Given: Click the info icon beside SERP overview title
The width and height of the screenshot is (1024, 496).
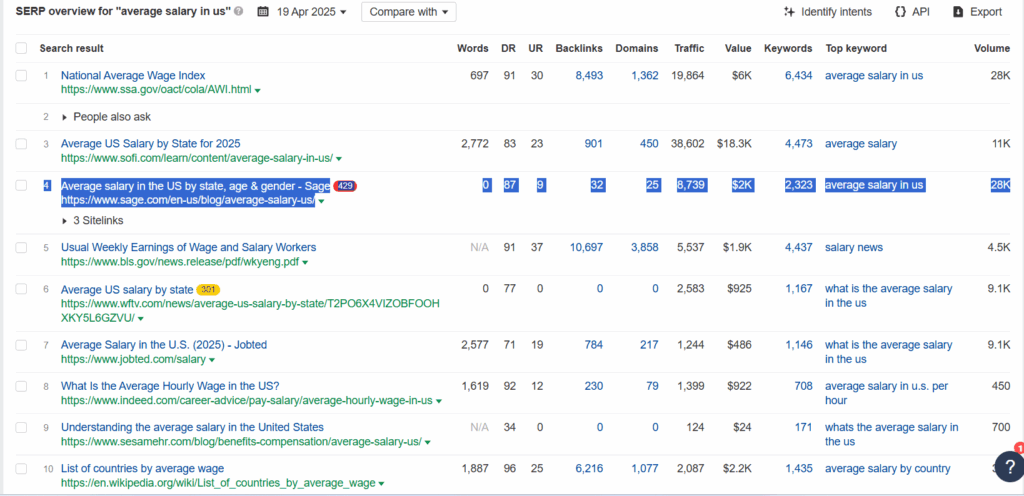Looking at the screenshot, I should click(x=238, y=12).
